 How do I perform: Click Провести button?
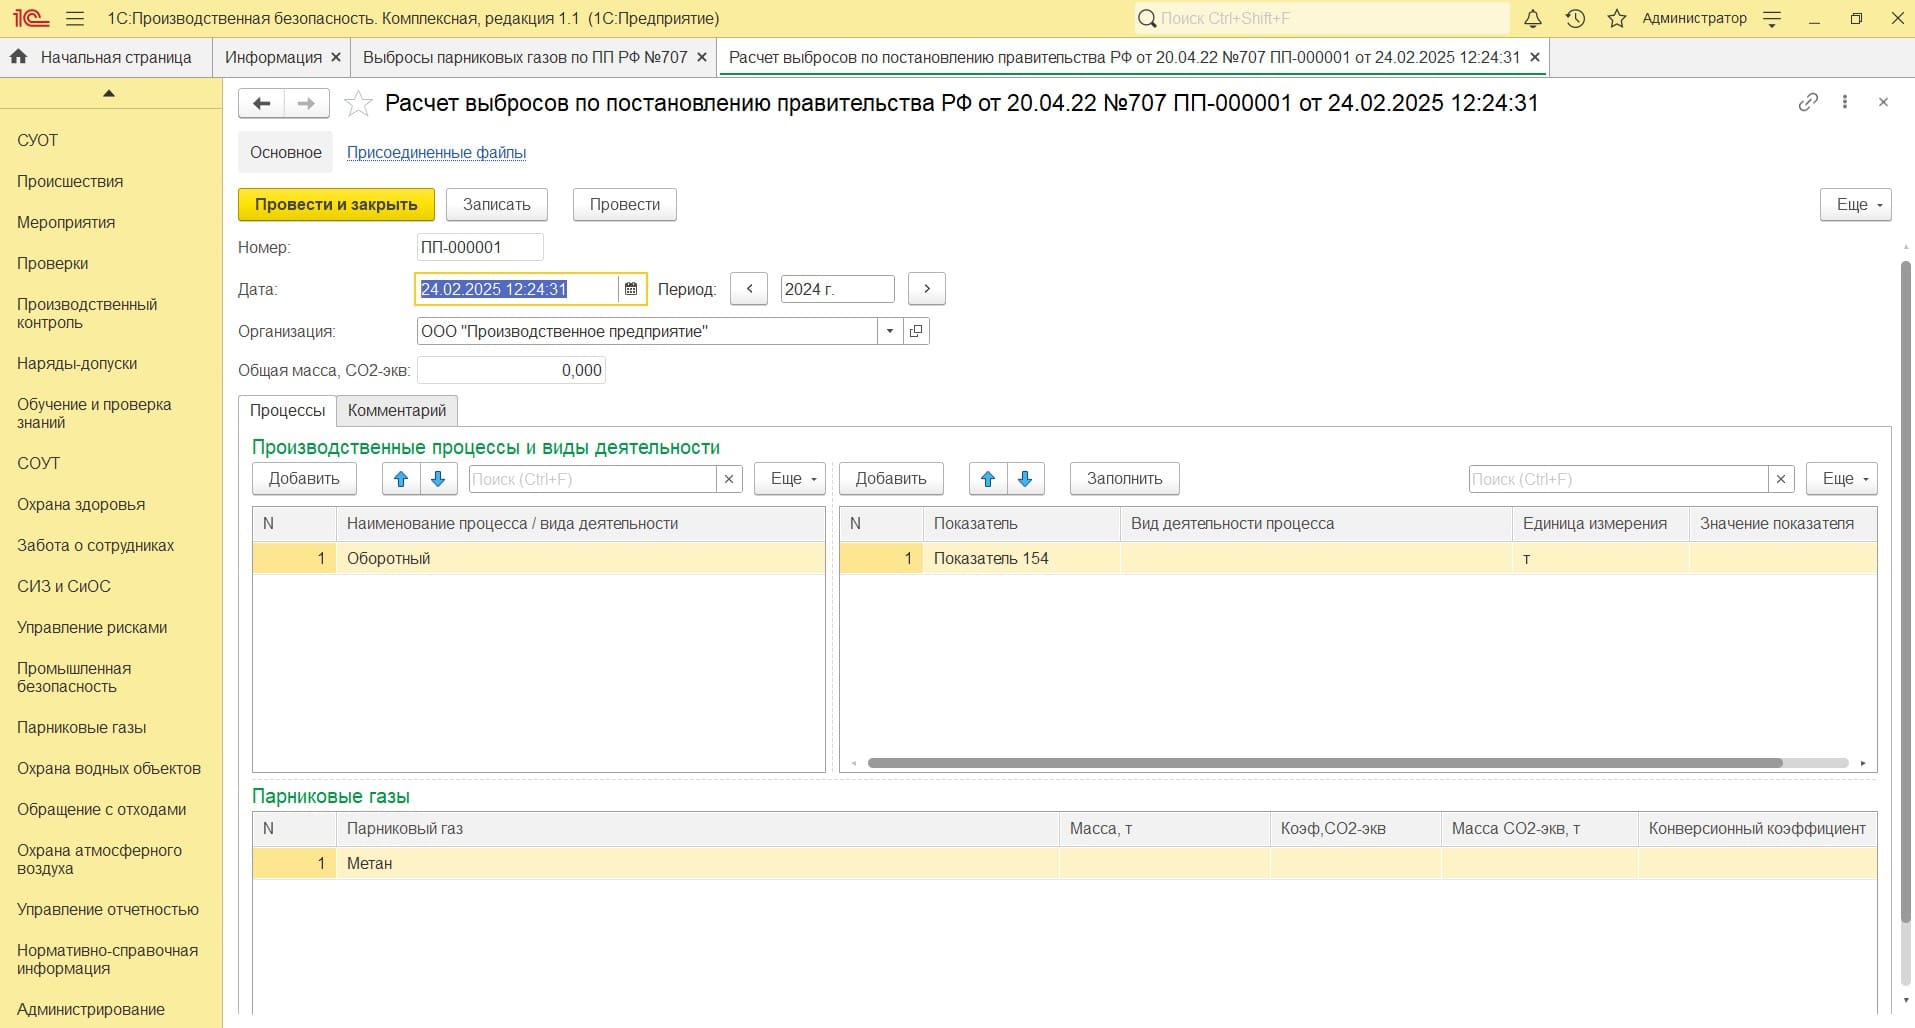pos(625,204)
